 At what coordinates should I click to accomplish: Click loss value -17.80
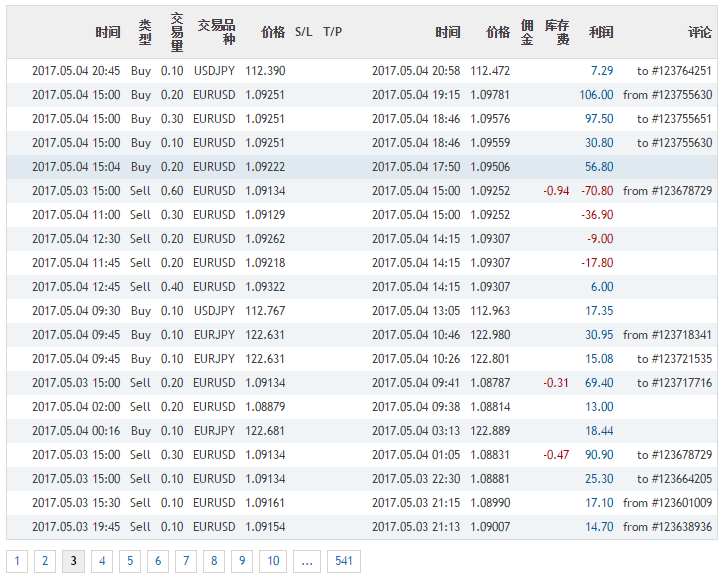[597, 263]
